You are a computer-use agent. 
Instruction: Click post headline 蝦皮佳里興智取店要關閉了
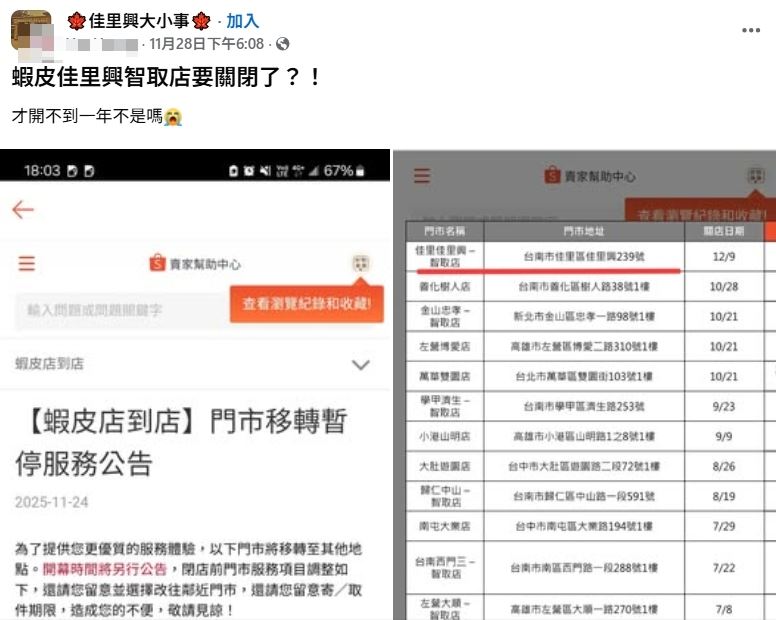coord(166,77)
